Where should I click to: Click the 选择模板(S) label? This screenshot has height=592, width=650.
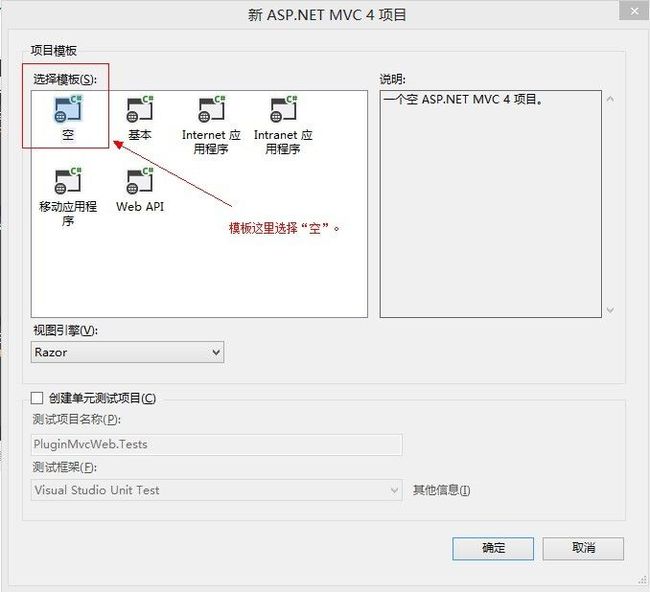(65, 79)
